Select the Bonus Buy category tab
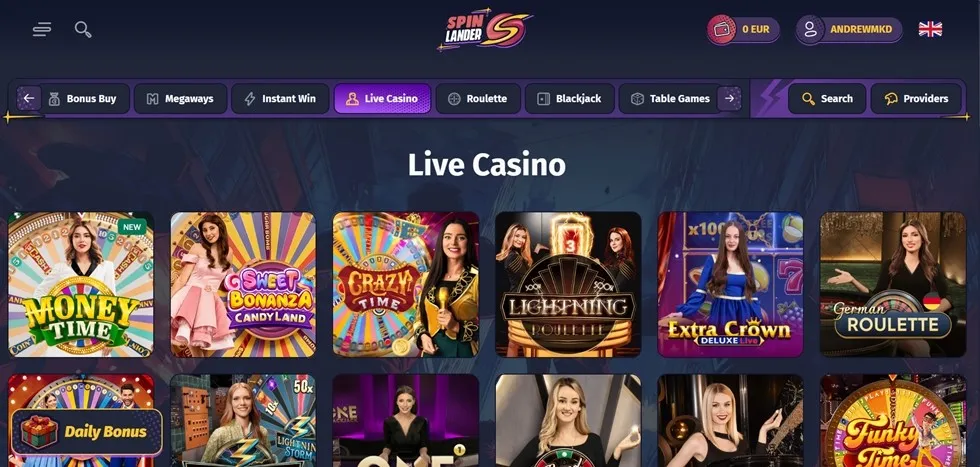The width and height of the screenshot is (980, 467). (x=82, y=99)
